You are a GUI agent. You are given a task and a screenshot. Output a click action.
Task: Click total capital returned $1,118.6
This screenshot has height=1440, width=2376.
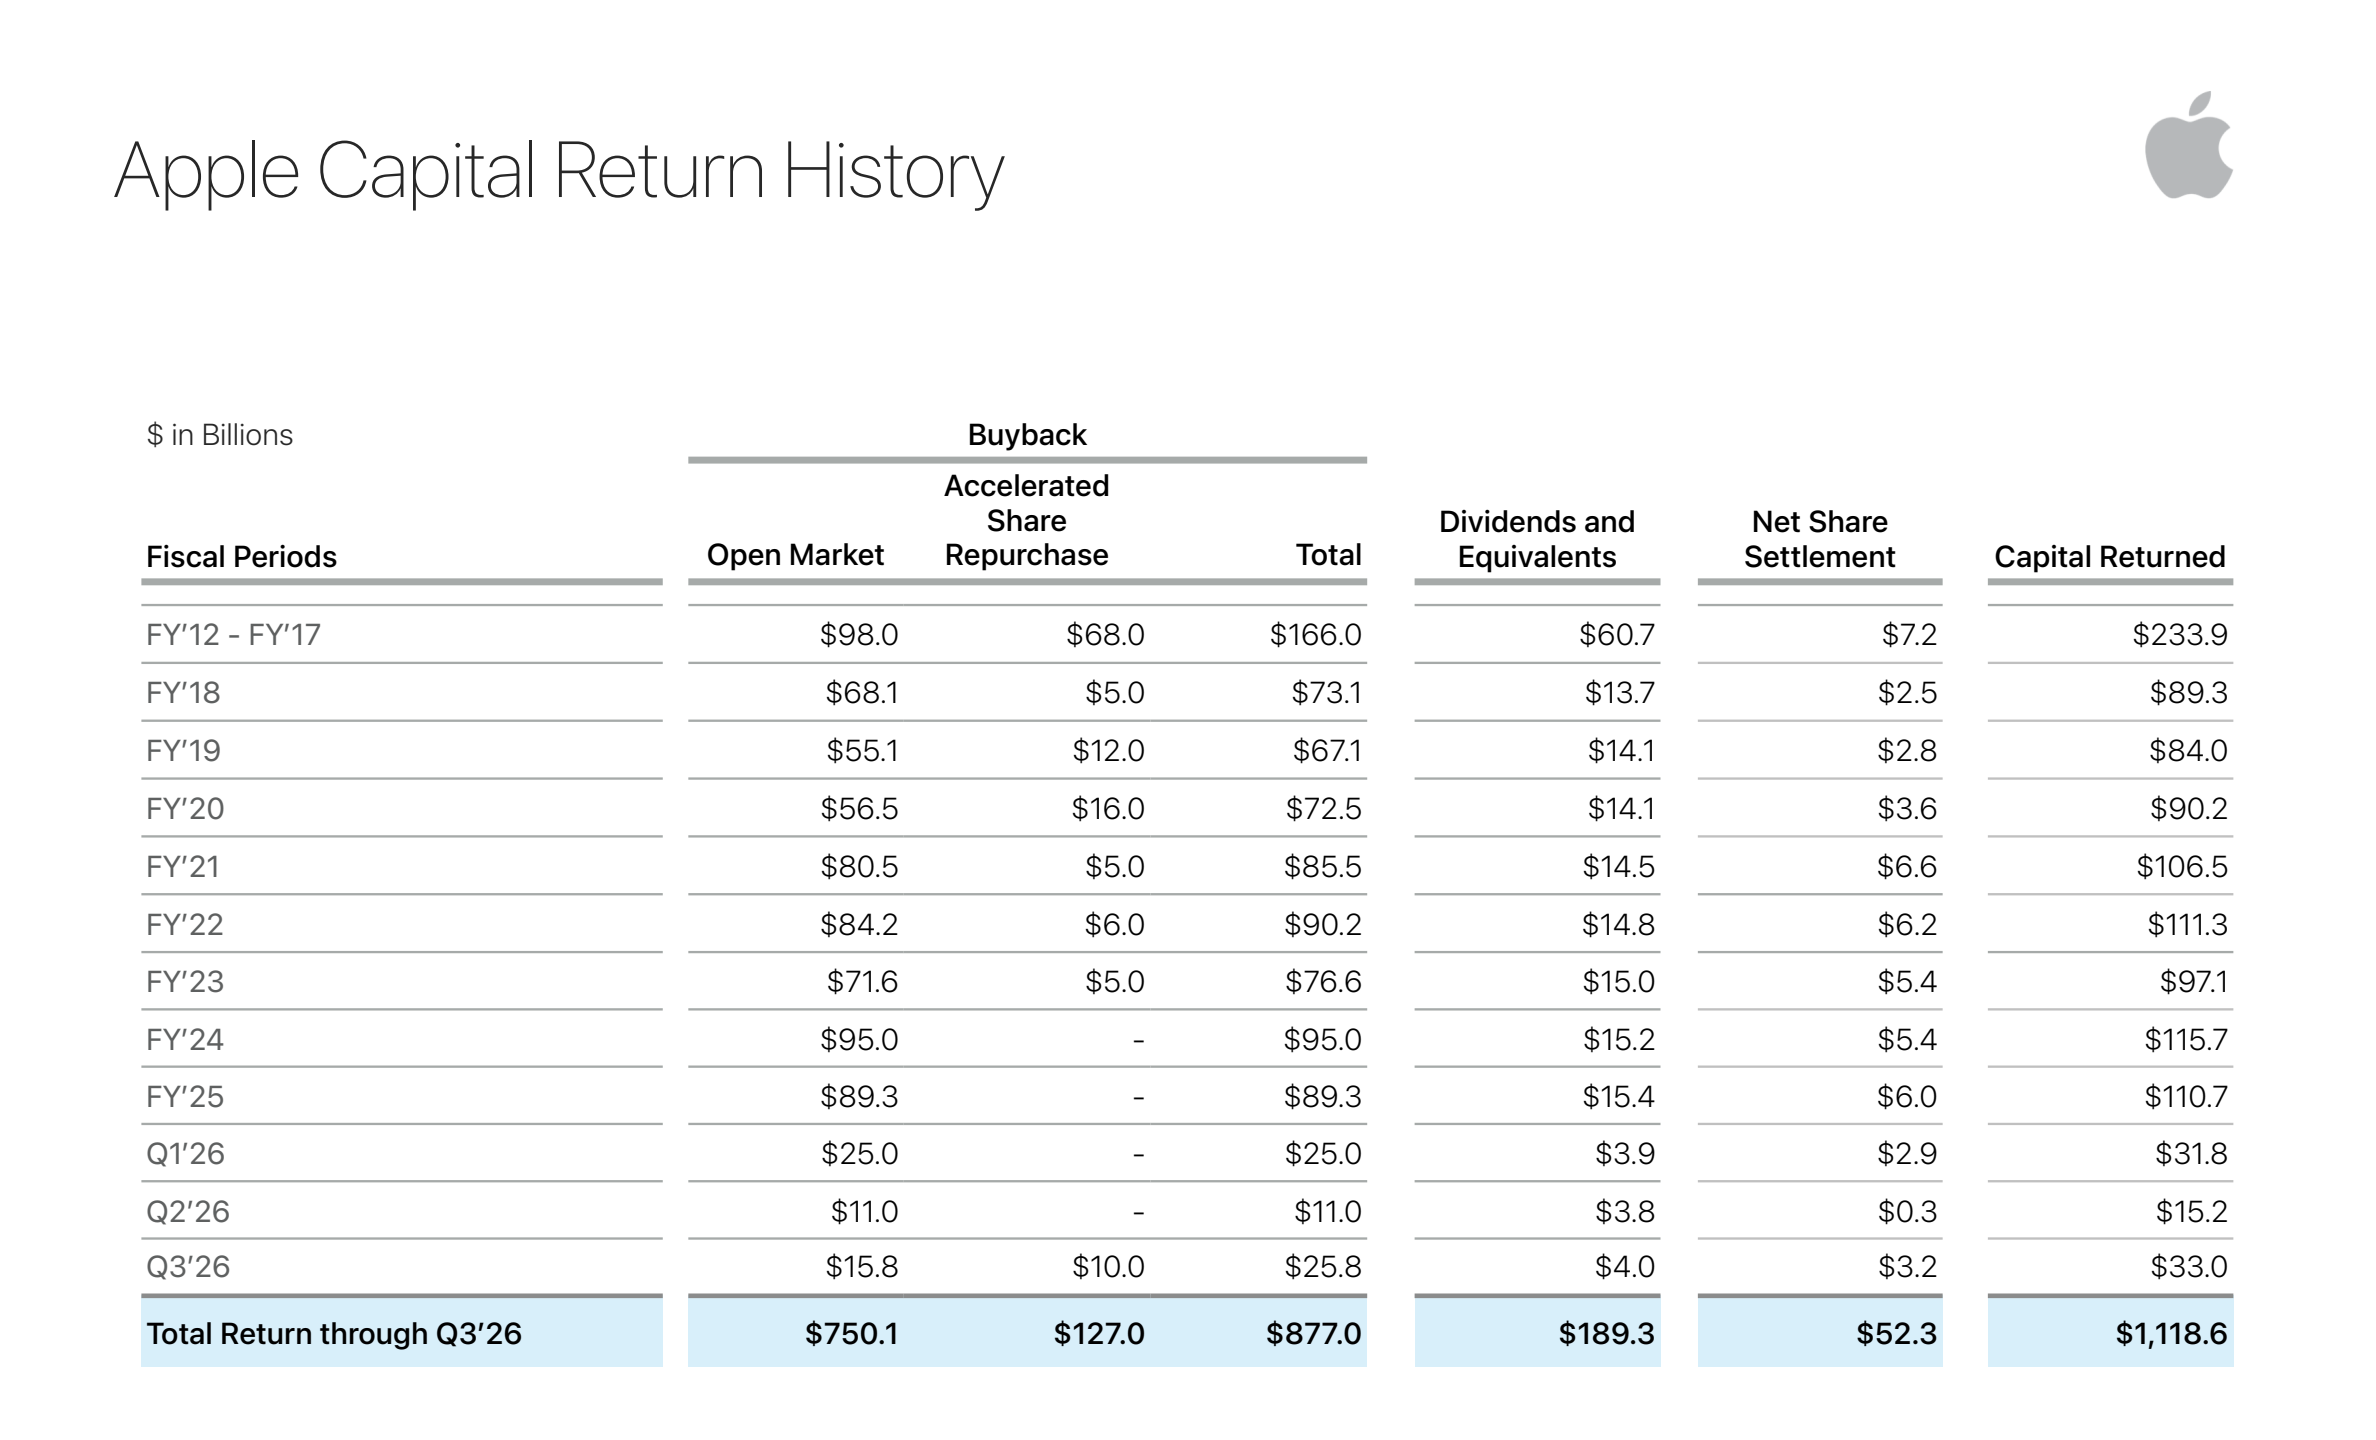(2171, 1334)
